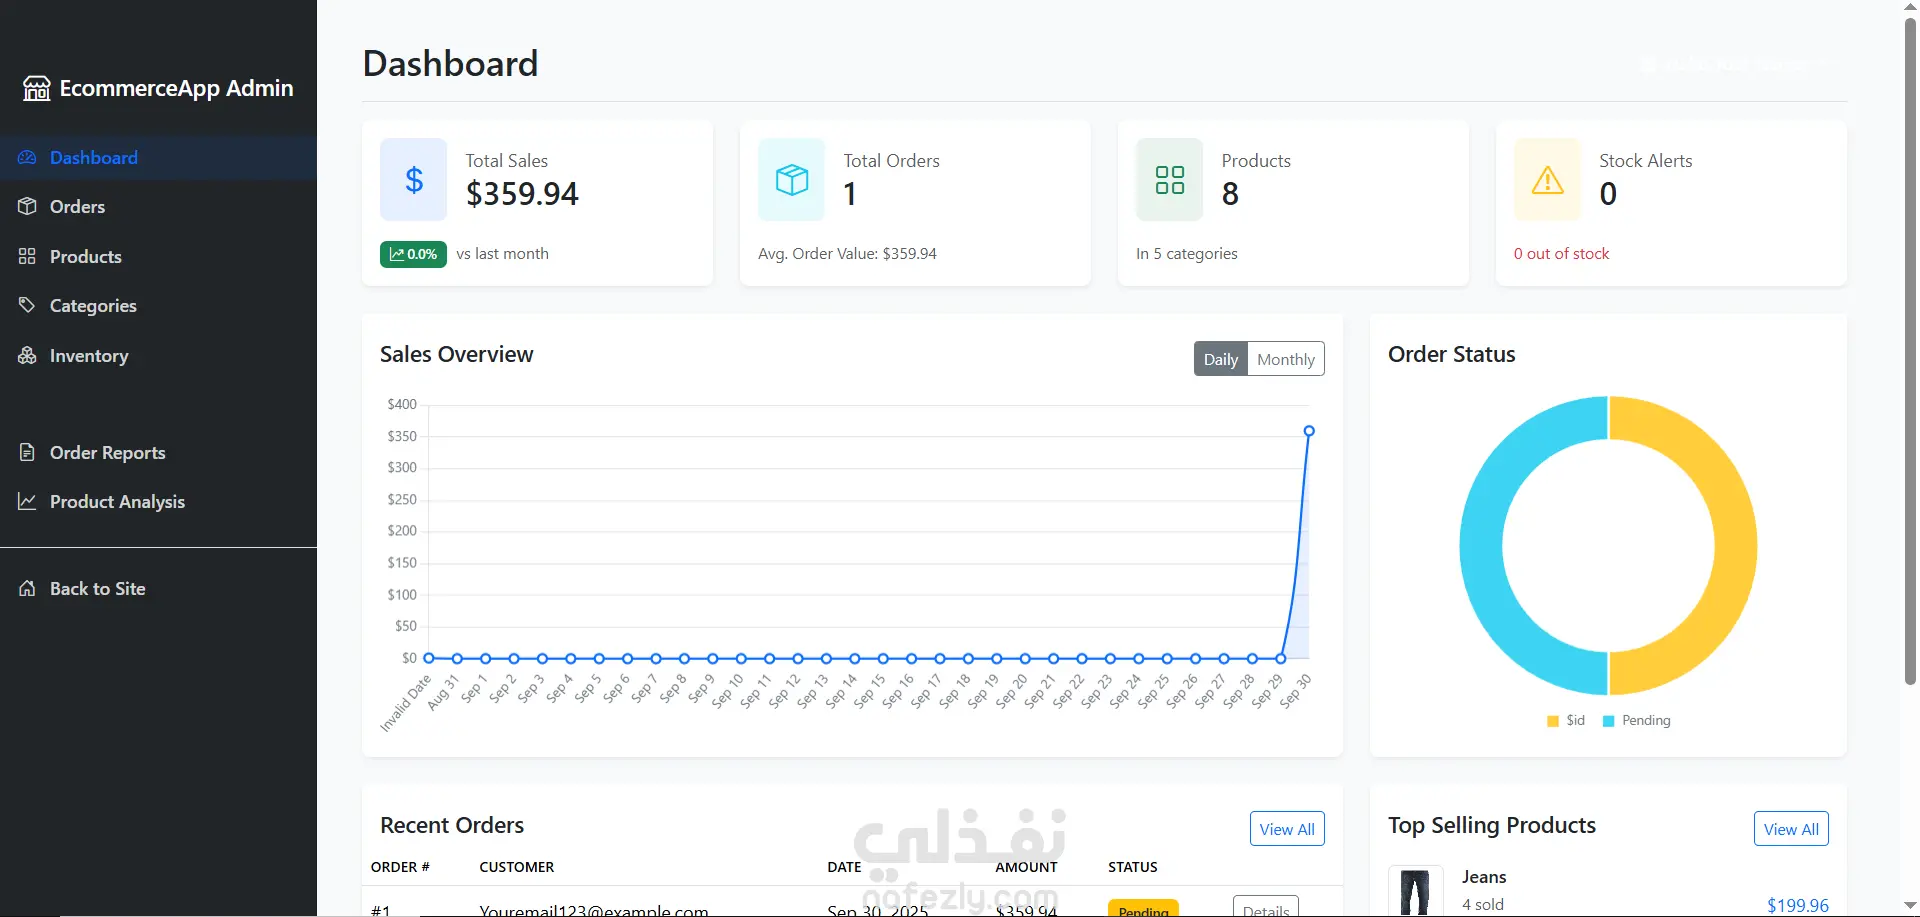The height and width of the screenshot is (917, 1920).
Task: Click the CUSTOMER column header
Action: [516, 867]
